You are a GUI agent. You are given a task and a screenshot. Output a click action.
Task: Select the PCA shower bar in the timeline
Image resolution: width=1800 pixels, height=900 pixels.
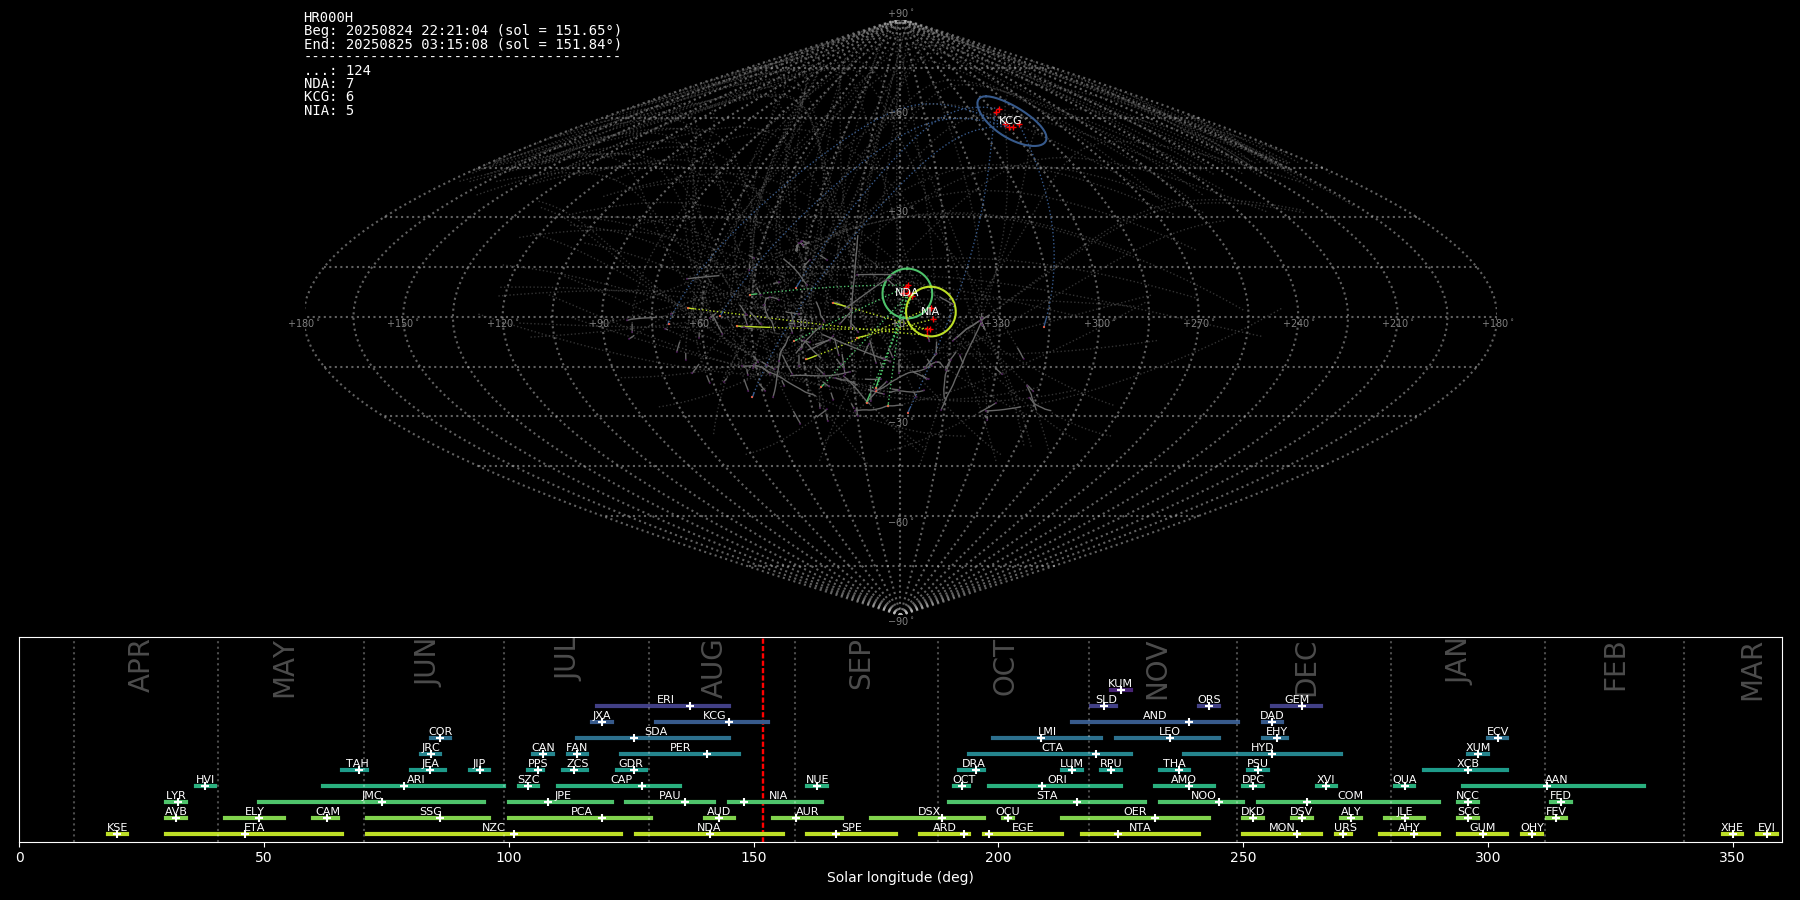tap(579, 818)
